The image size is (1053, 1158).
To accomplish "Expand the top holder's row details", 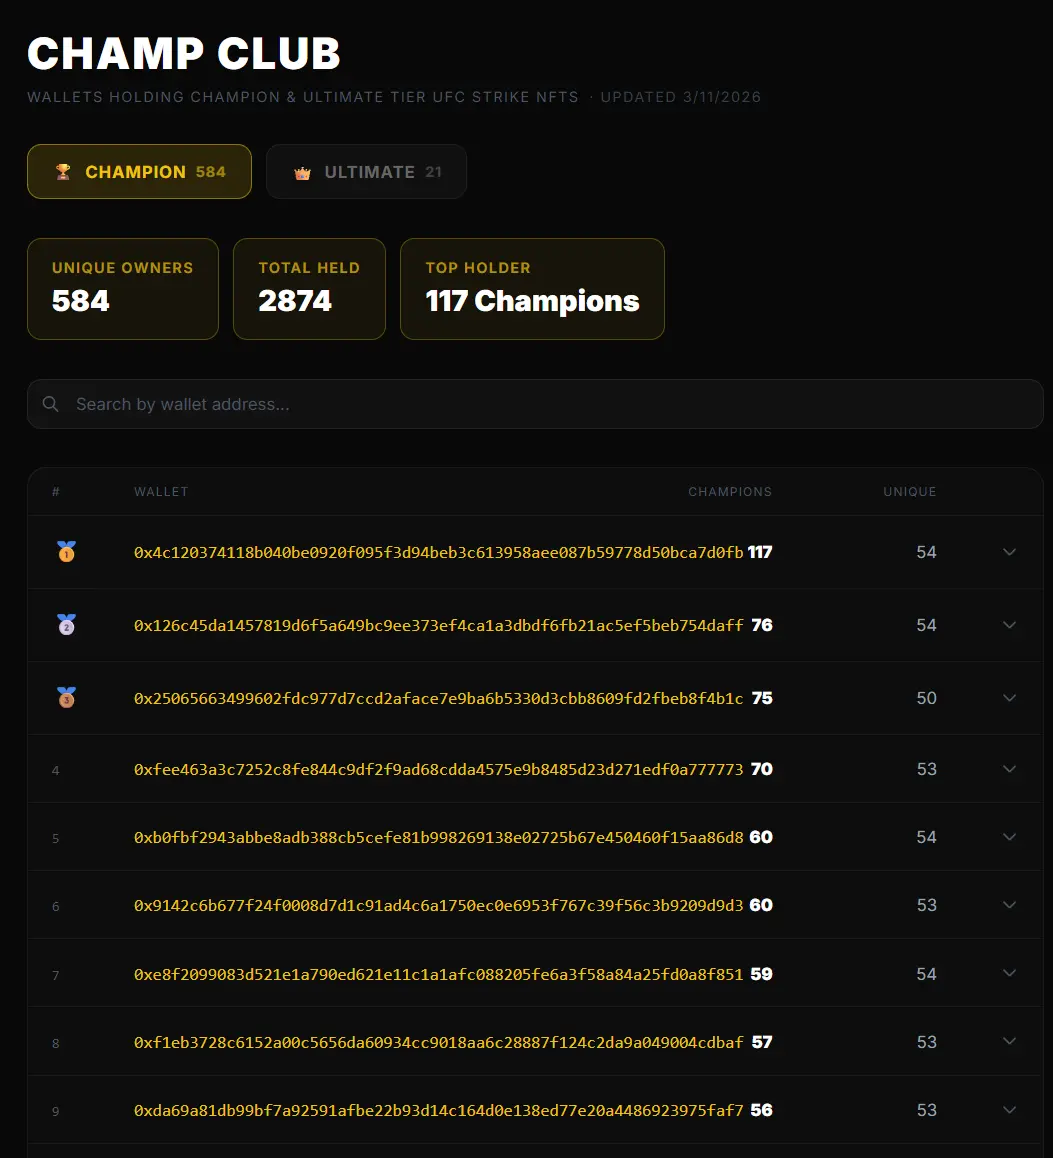I will click(1009, 551).
